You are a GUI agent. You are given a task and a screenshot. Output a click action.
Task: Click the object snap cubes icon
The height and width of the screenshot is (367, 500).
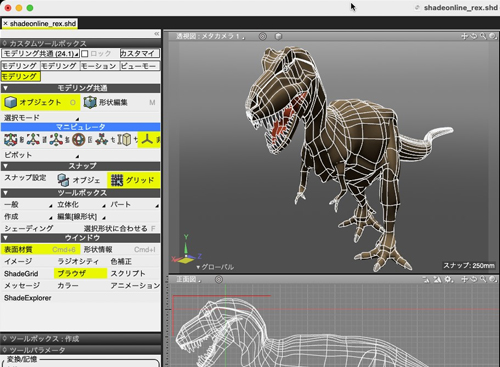63,180
